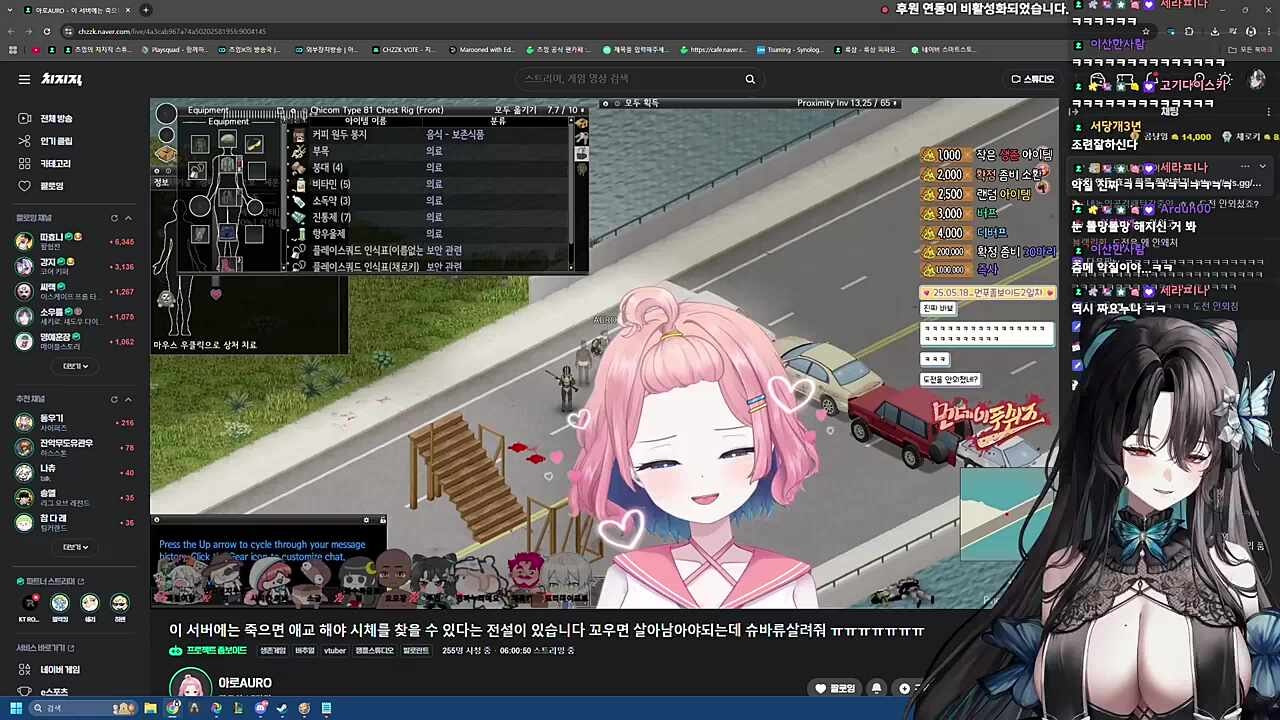This screenshot has height=720, width=1280.
Task: Open CHZZK VOTE bookmark
Action: tap(404, 49)
